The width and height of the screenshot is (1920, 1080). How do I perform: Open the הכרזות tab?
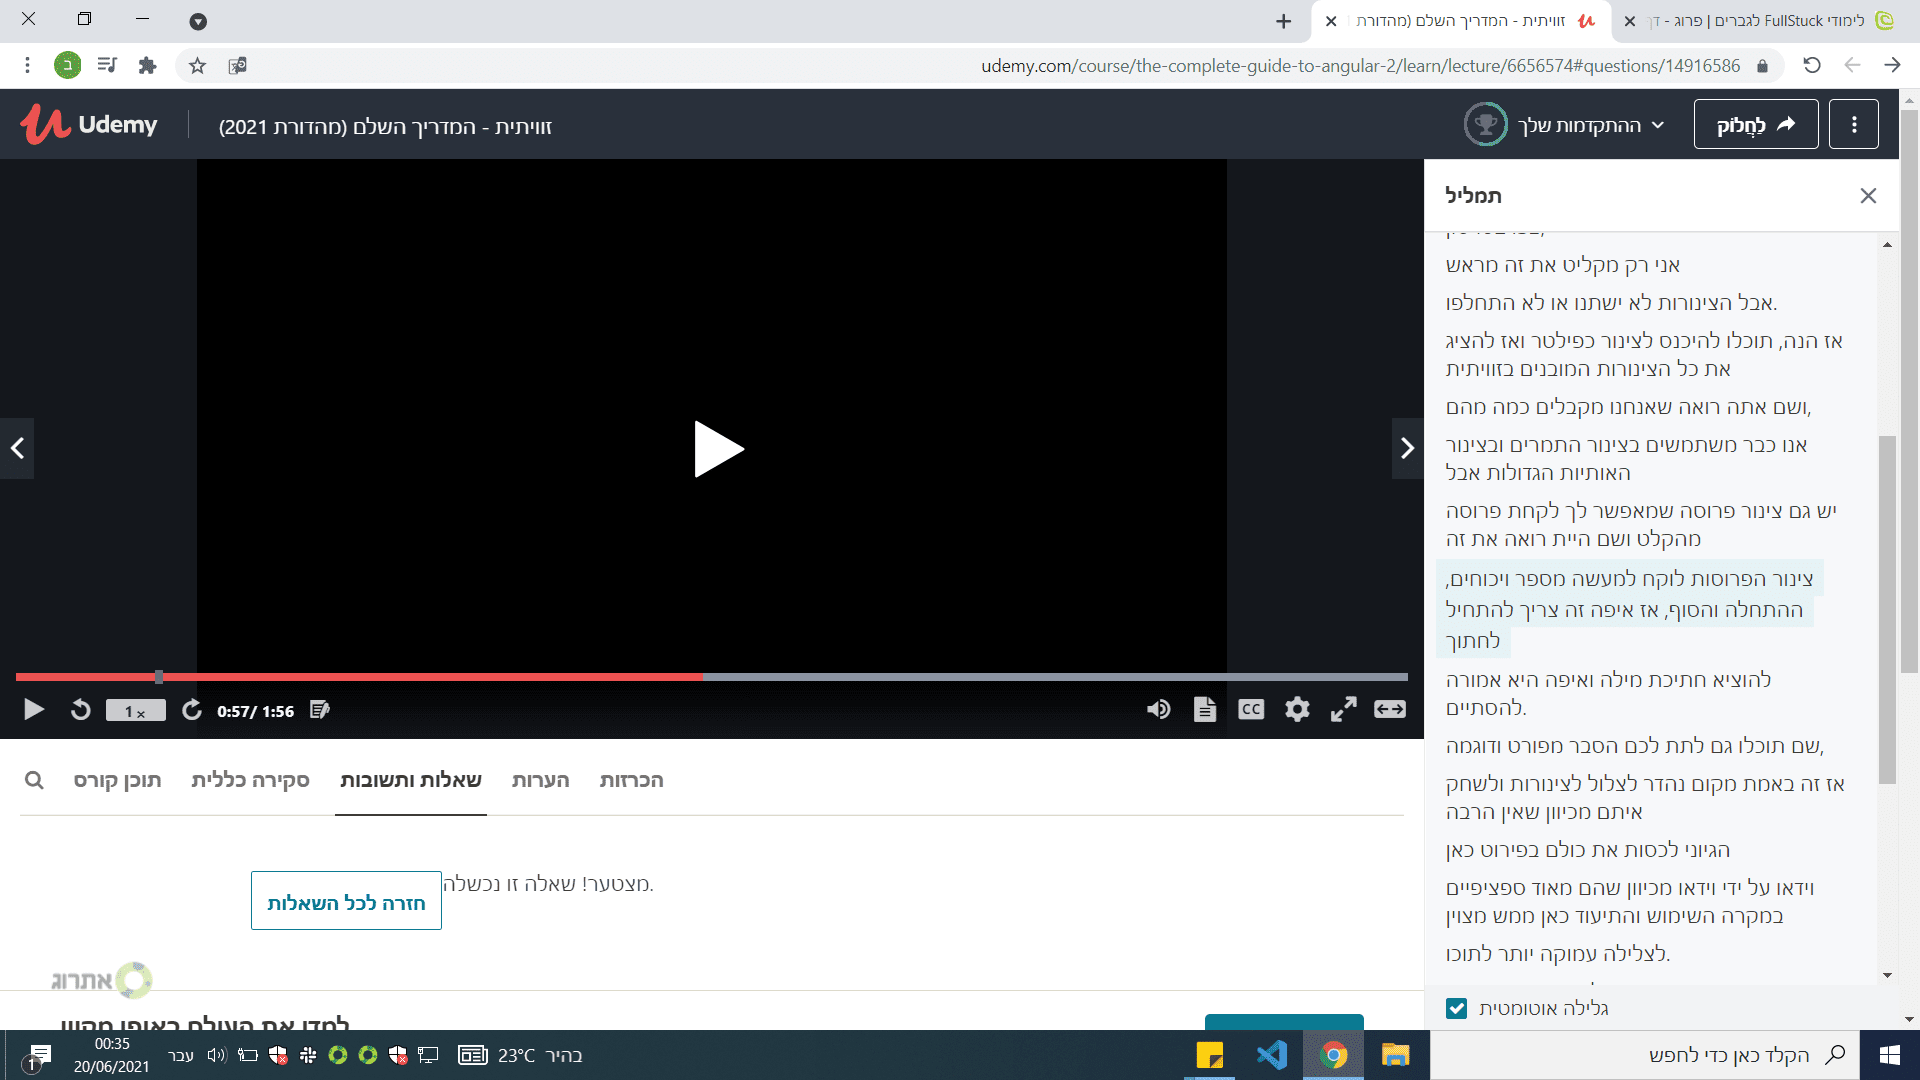coord(631,780)
